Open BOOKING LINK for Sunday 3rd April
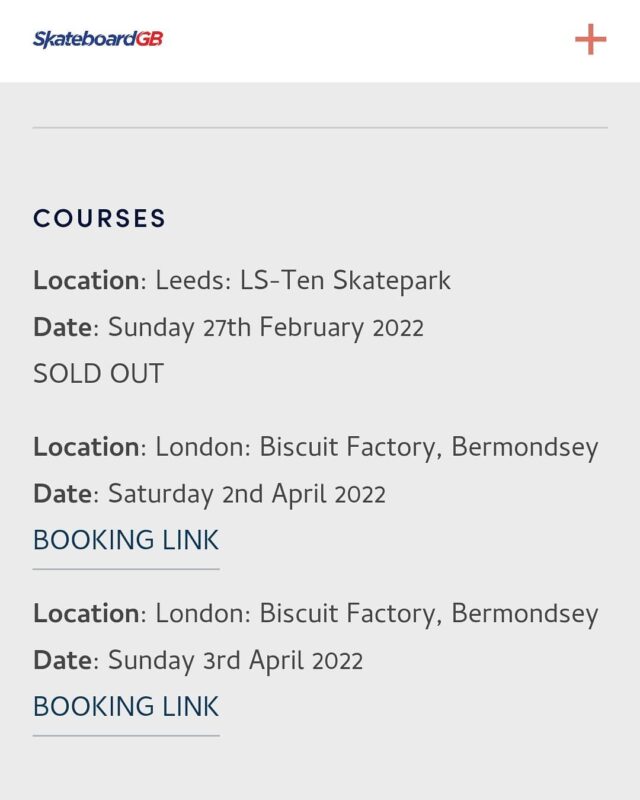 click(x=126, y=706)
